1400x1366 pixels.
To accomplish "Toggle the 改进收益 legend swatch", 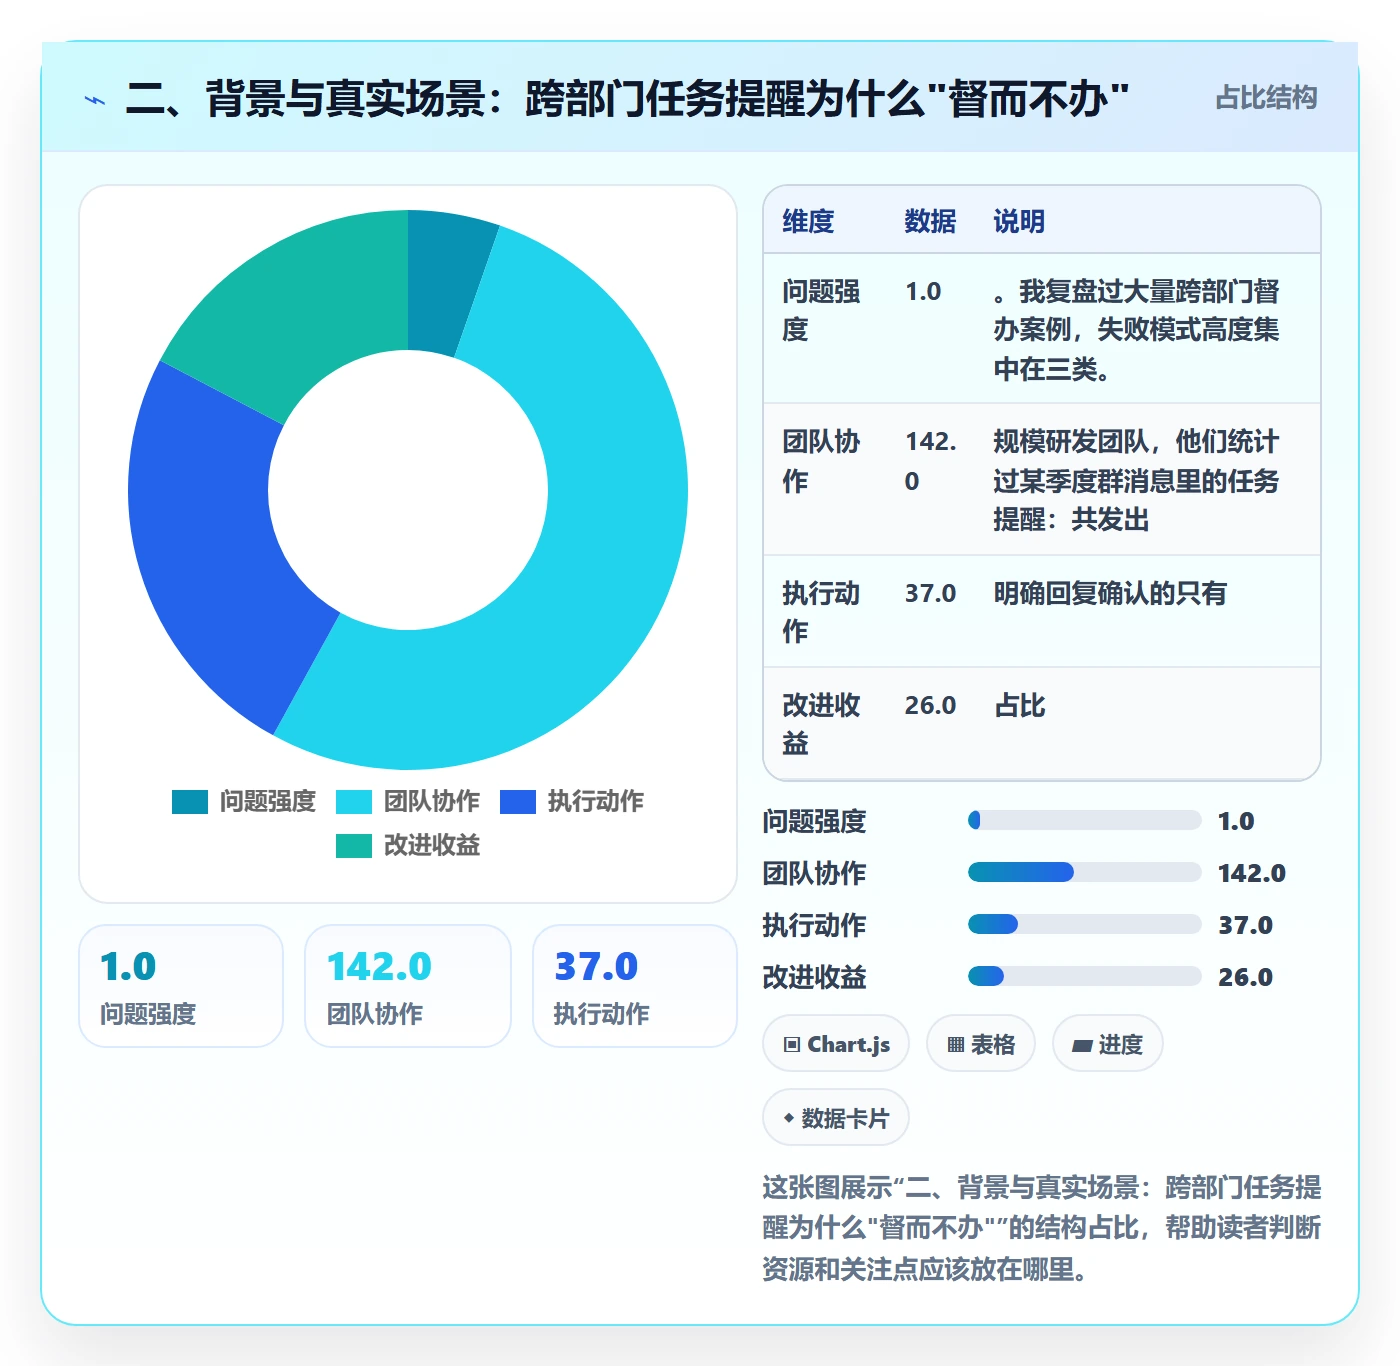I will 354,846.
